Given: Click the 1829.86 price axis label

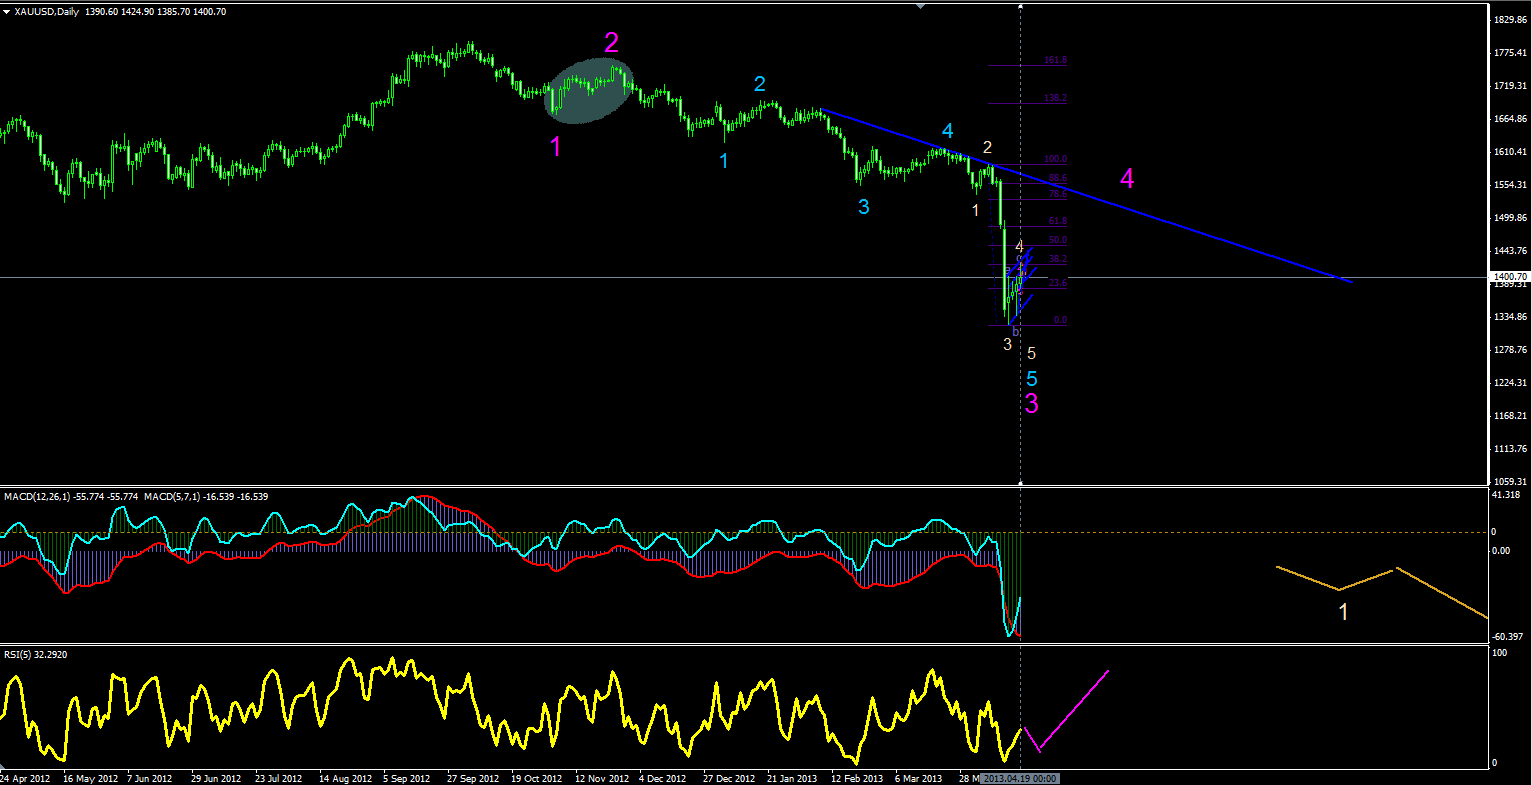Looking at the screenshot, I should pyautogui.click(x=1510, y=20).
